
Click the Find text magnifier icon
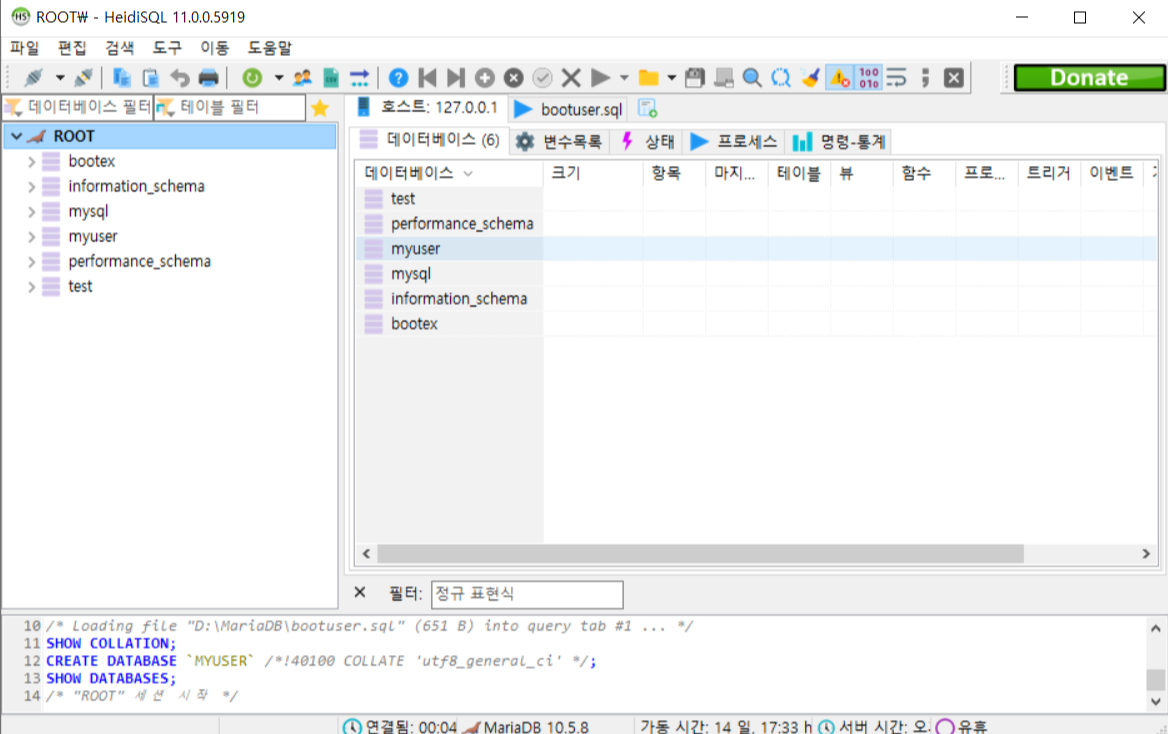pos(752,77)
